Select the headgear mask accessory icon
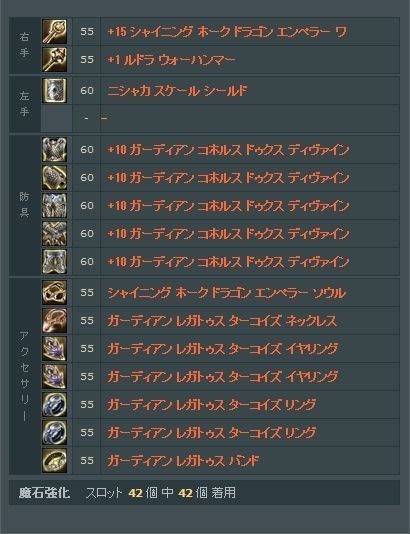This screenshot has width=410, height=534. pos(54,293)
